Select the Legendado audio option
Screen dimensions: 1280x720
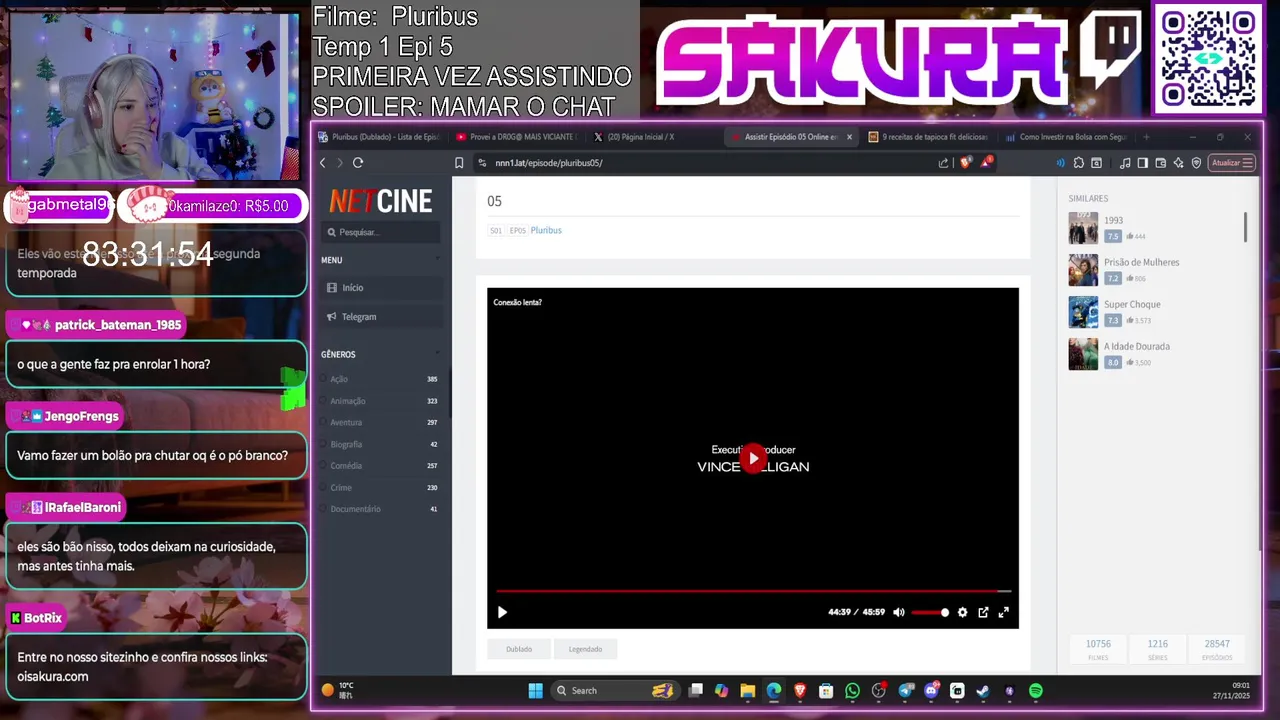585,649
